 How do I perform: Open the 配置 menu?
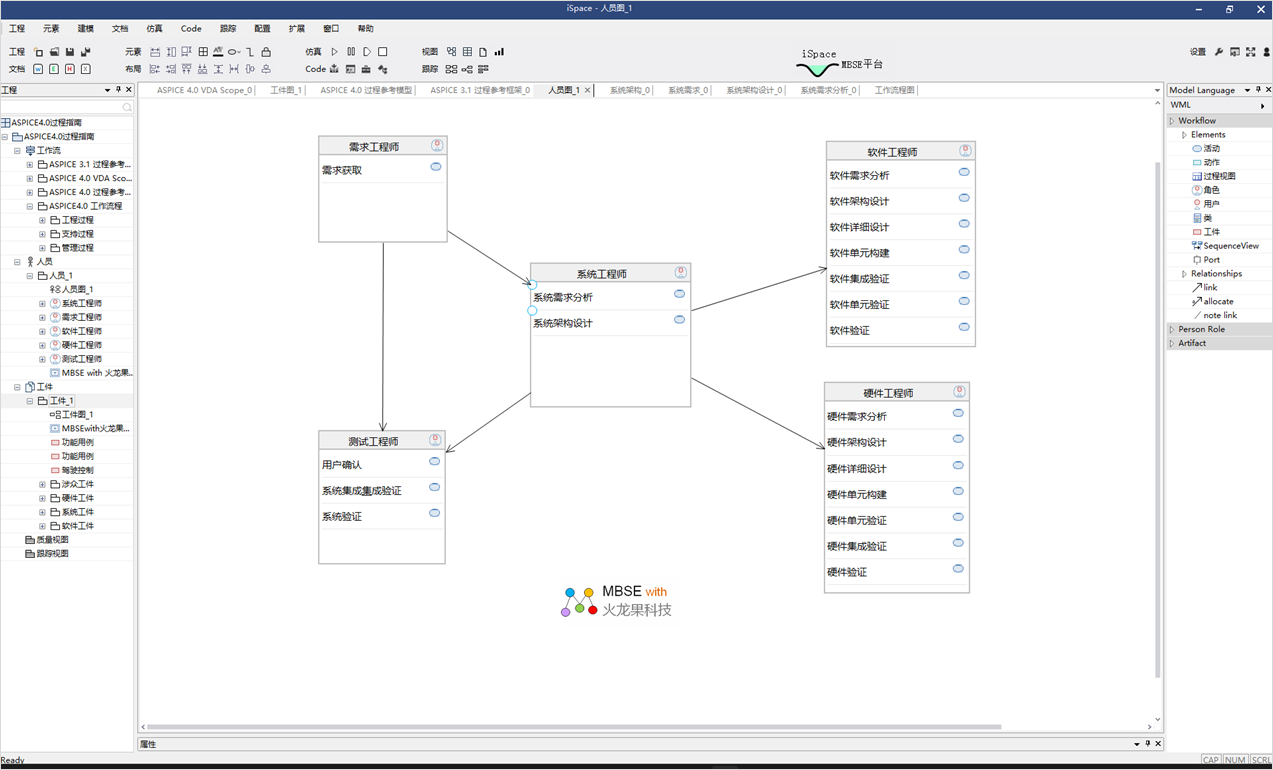(x=262, y=29)
